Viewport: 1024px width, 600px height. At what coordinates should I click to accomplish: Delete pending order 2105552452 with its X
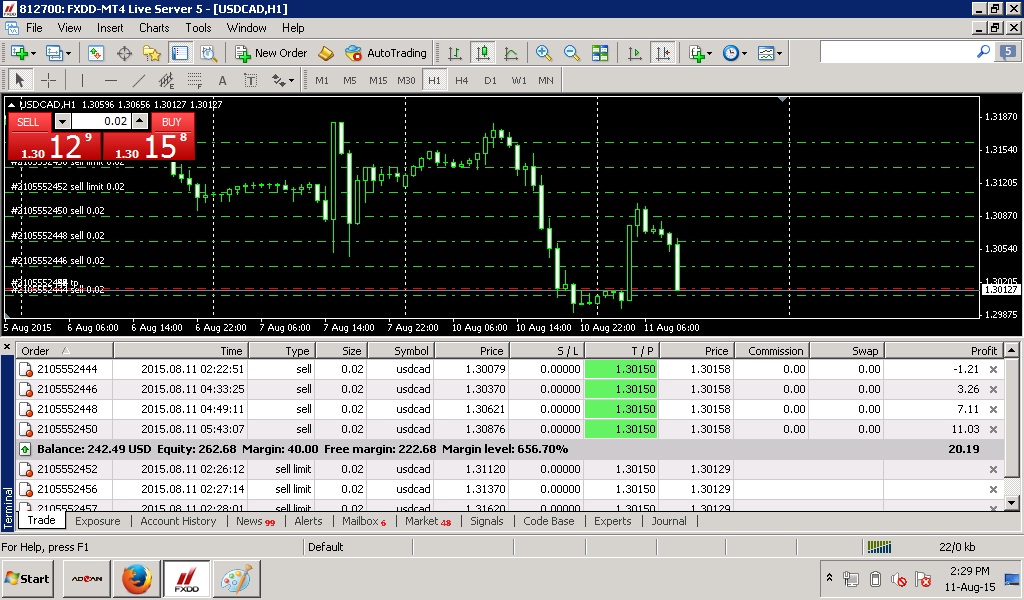[x=993, y=469]
